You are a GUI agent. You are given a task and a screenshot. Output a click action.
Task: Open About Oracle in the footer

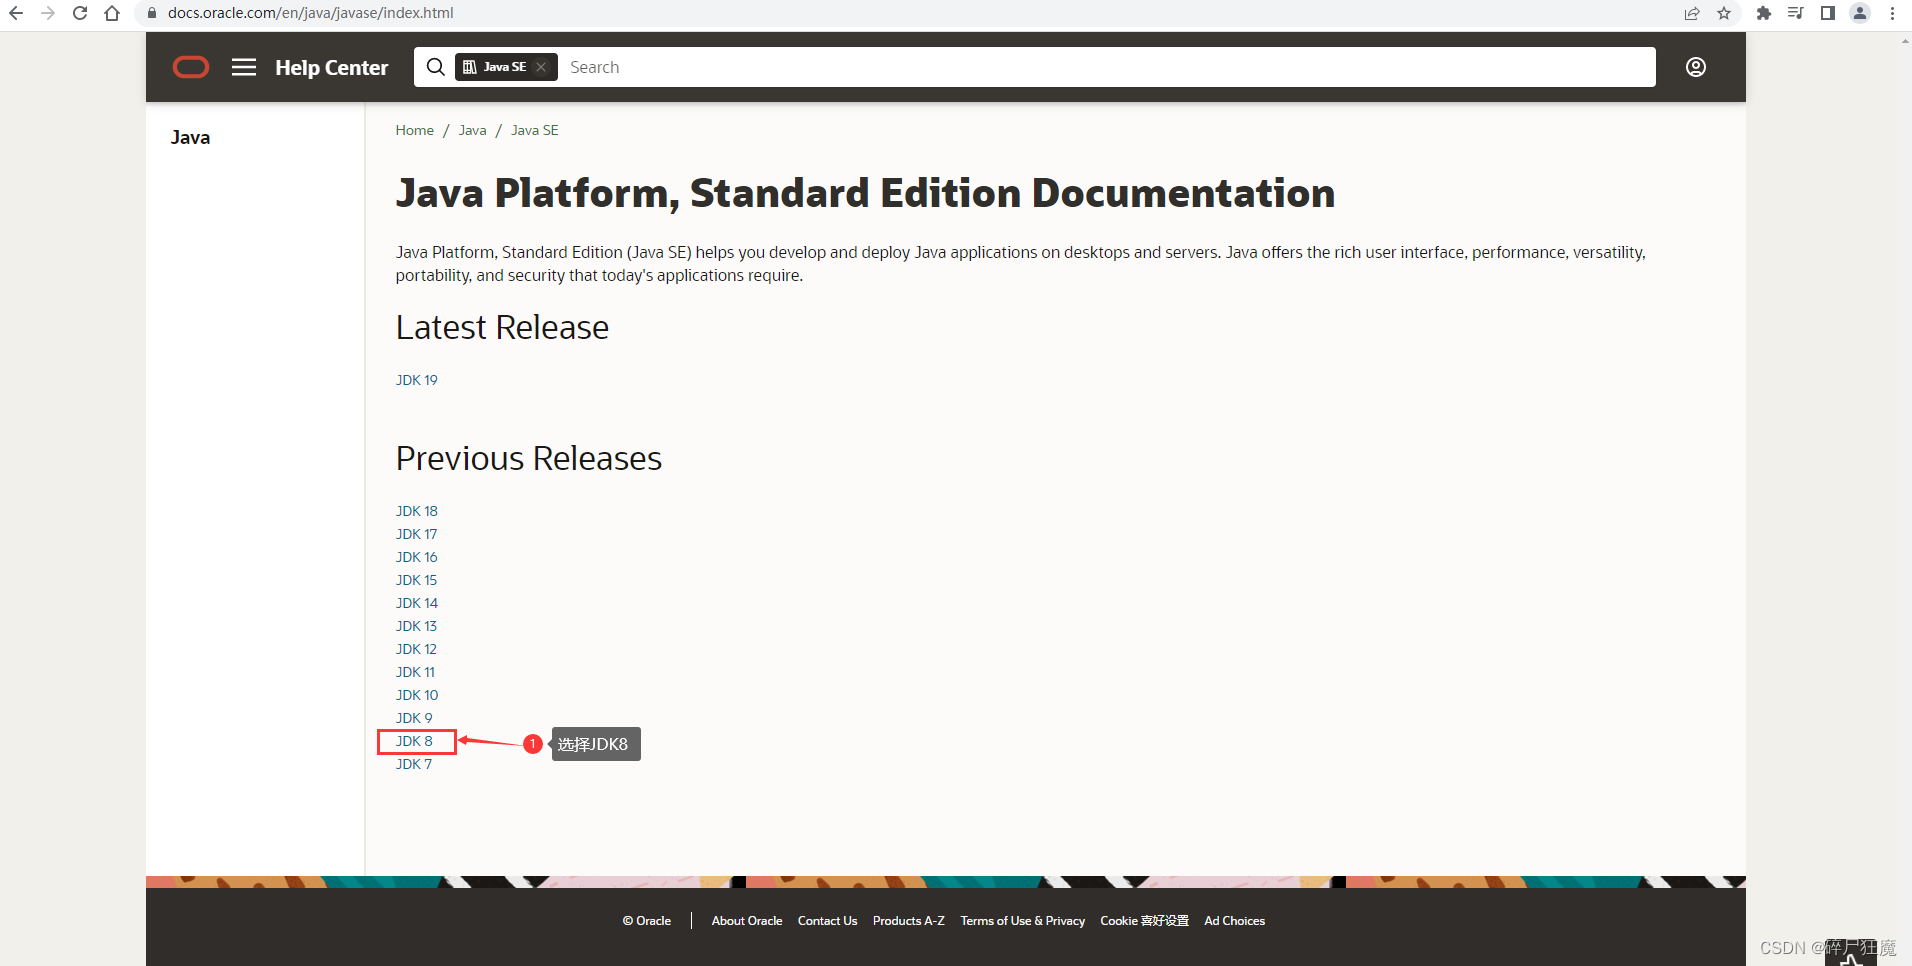[747, 921]
